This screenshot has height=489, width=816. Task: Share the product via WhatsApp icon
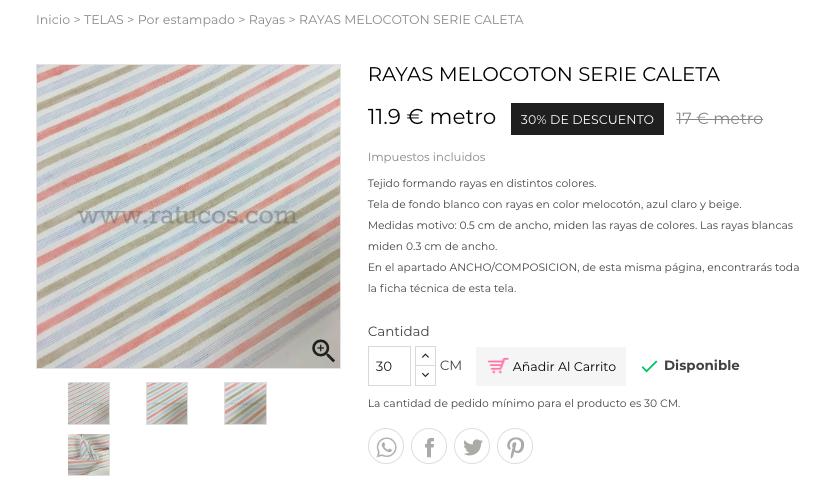coord(386,447)
